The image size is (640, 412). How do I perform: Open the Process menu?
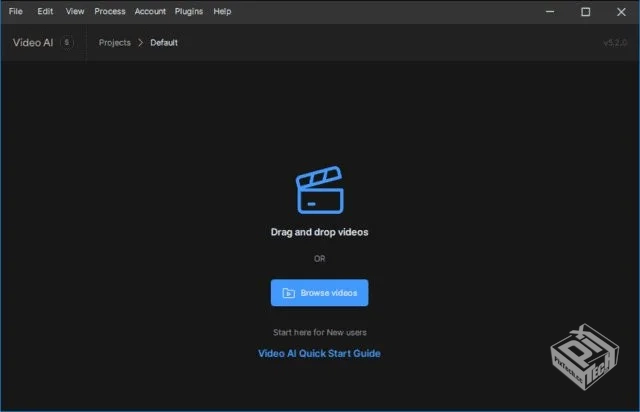click(110, 11)
